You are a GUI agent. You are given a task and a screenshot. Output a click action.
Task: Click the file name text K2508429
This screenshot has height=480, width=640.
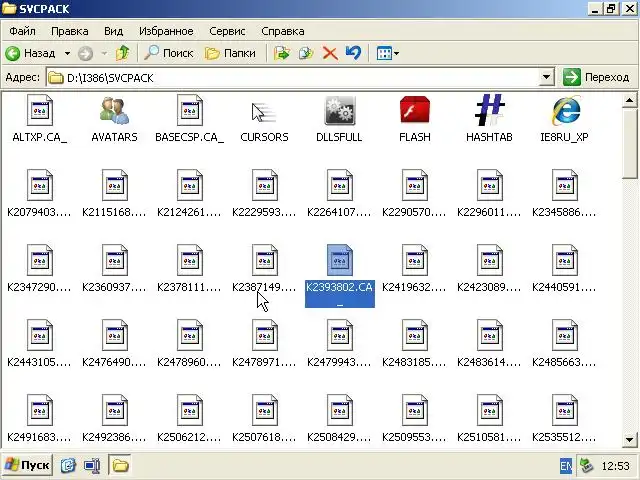(x=339, y=438)
